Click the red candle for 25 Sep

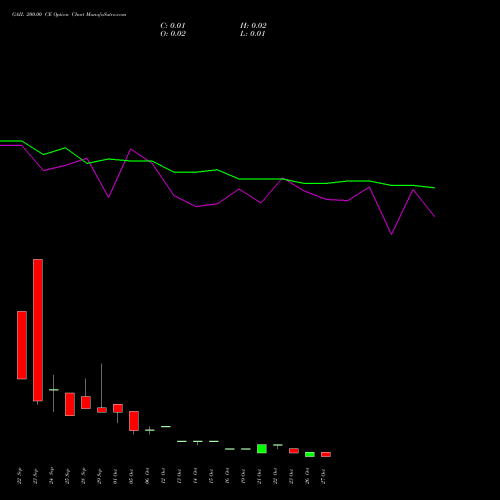click(x=70, y=404)
